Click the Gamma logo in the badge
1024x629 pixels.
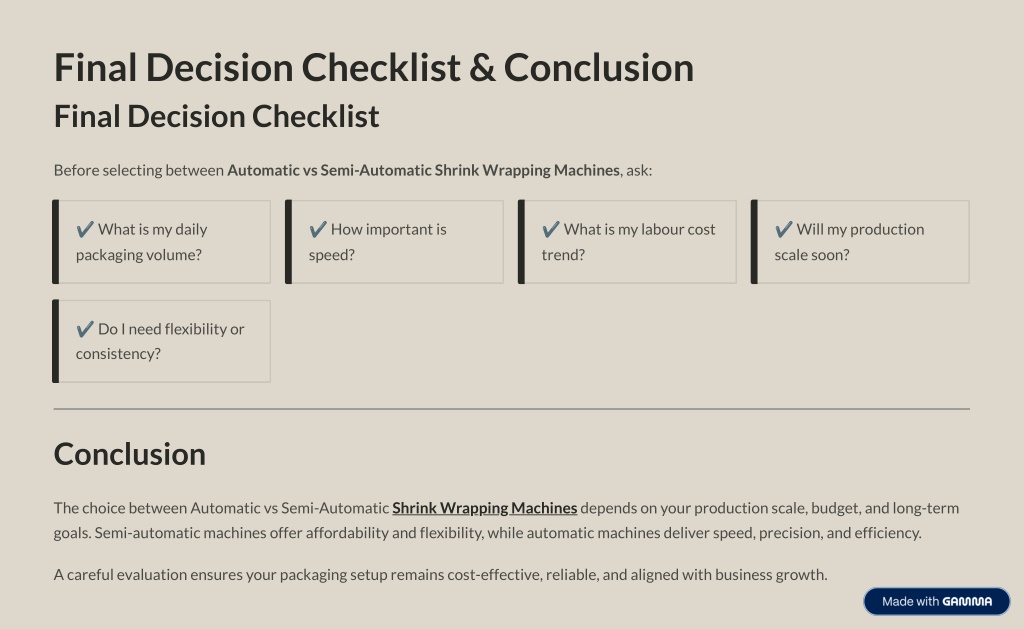pyautogui.click(x=967, y=602)
